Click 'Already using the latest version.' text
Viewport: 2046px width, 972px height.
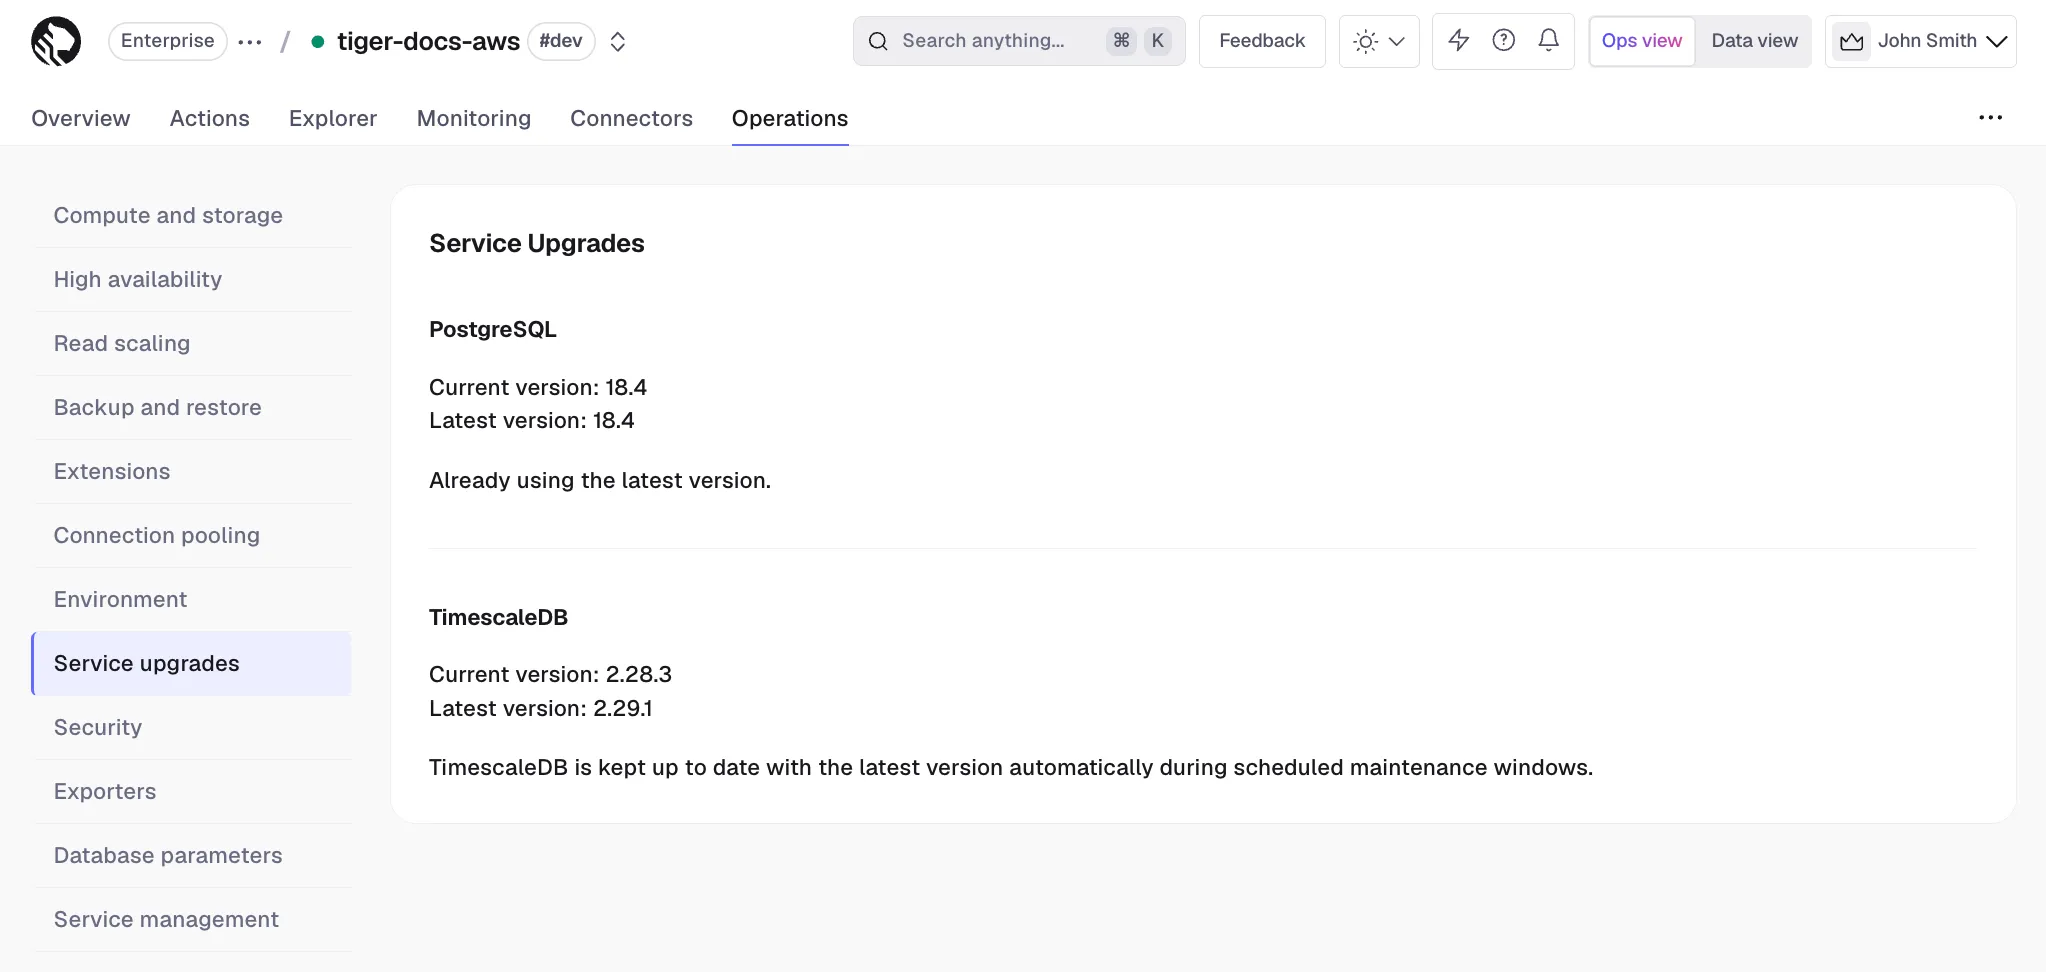[x=600, y=480]
